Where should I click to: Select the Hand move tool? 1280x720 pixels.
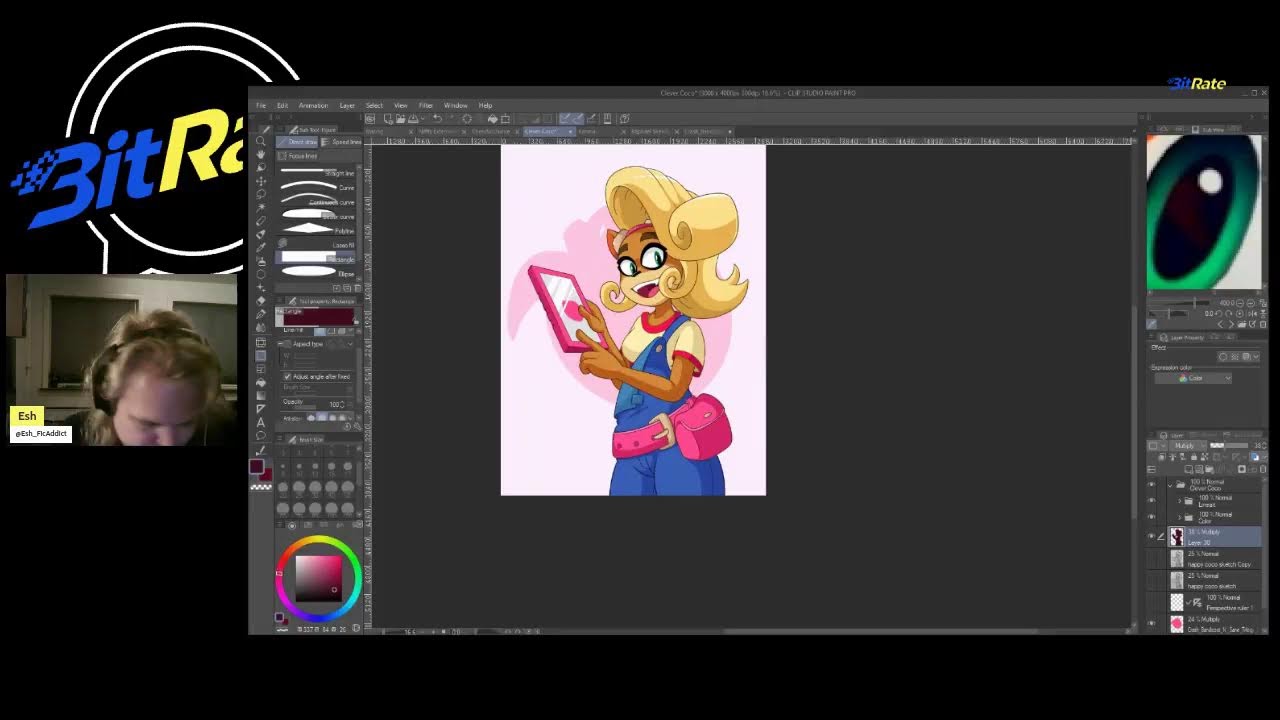(x=262, y=154)
